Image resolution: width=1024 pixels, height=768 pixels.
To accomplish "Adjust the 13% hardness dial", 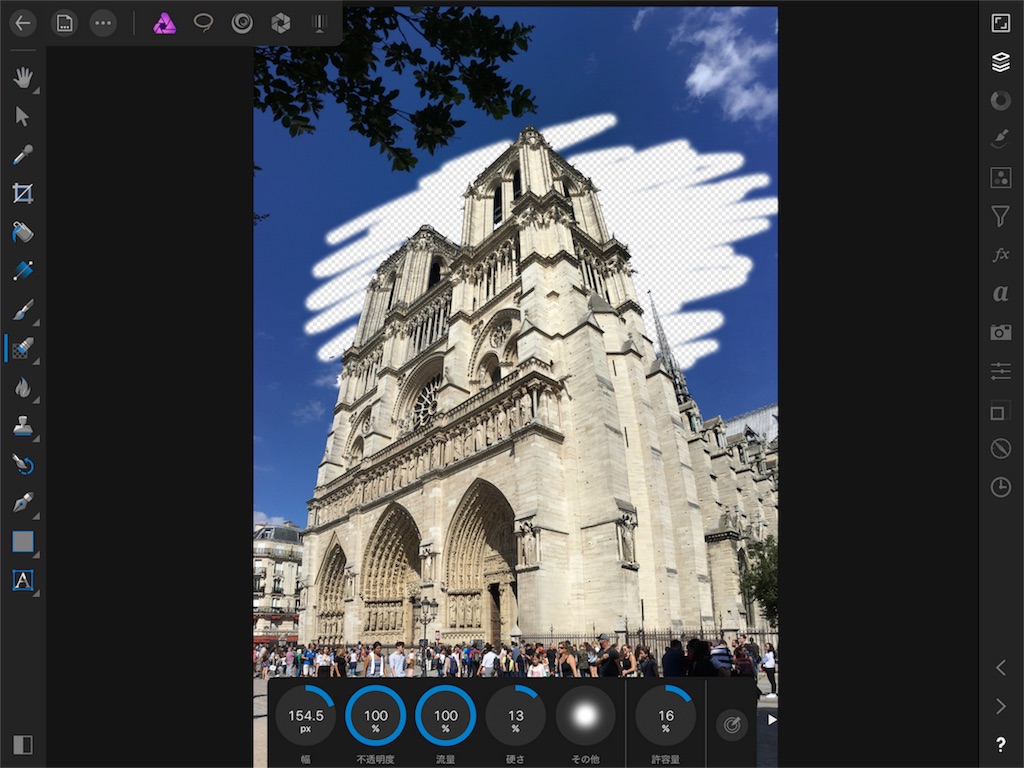I will pyautogui.click(x=515, y=716).
